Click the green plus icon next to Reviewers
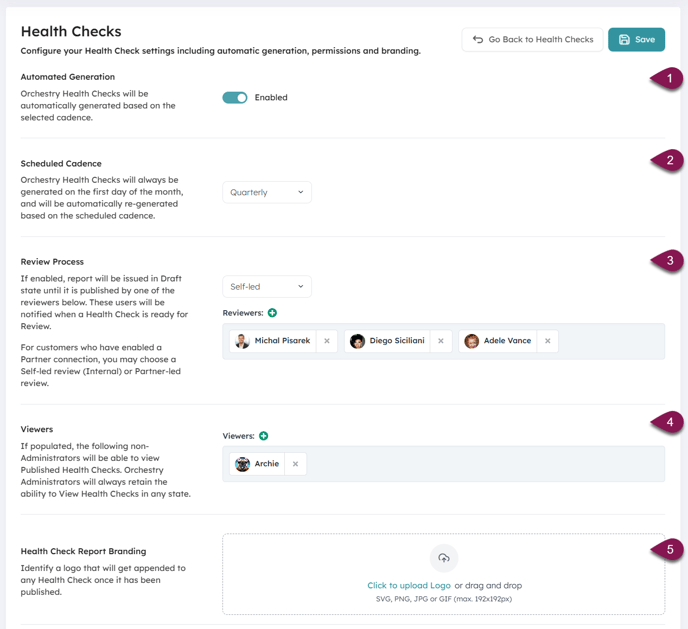 pos(272,313)
